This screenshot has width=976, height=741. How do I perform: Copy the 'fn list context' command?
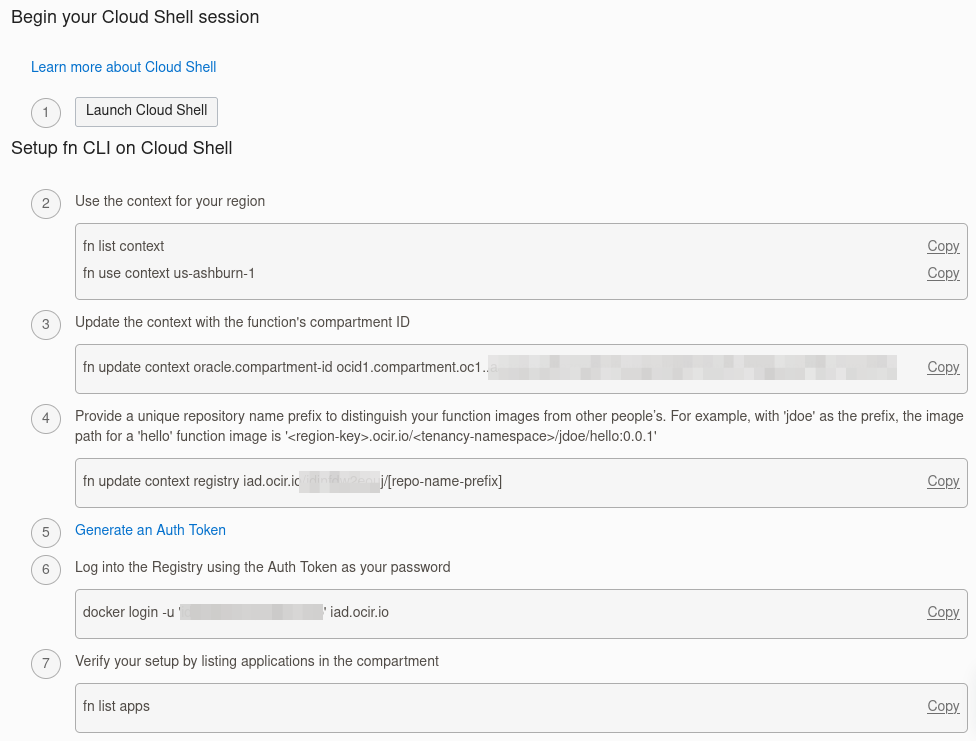click(943, 246)
